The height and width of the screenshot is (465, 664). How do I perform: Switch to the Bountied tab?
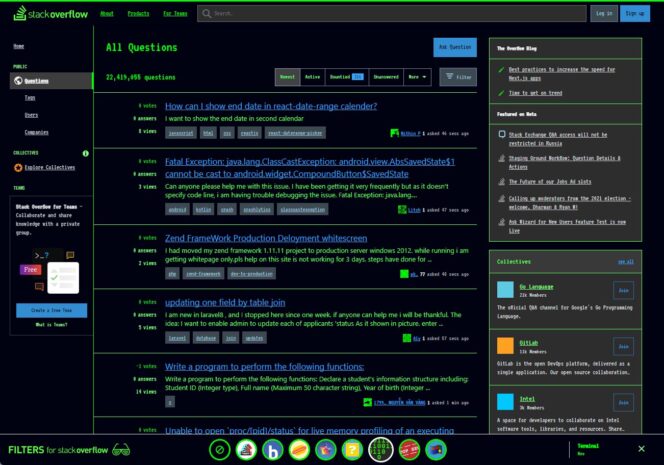point(346,77)
